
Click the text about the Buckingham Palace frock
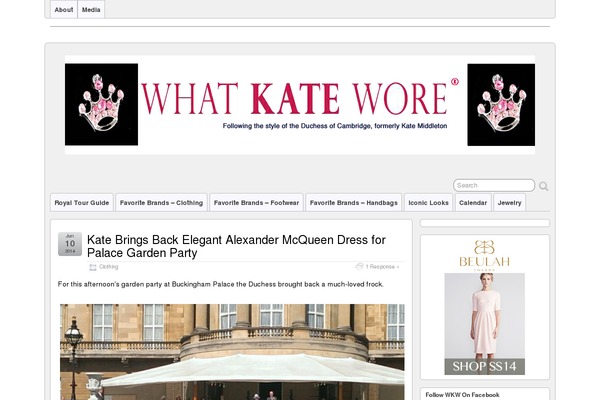(x=220, y=284)
